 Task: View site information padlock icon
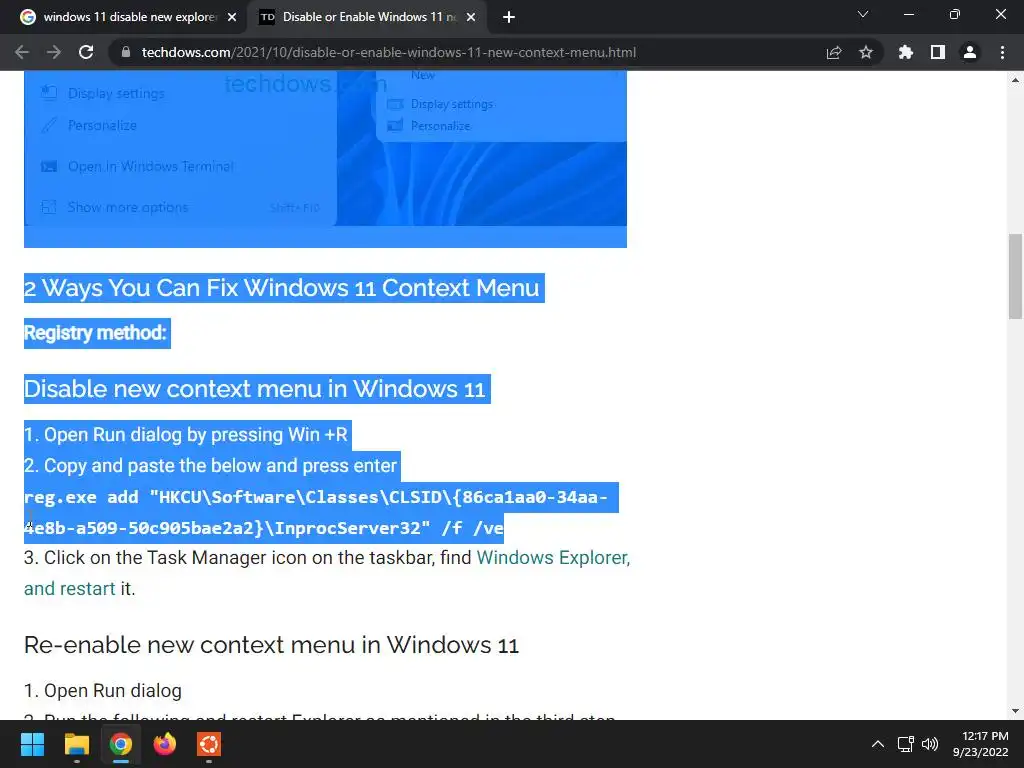tap(126, 52)
